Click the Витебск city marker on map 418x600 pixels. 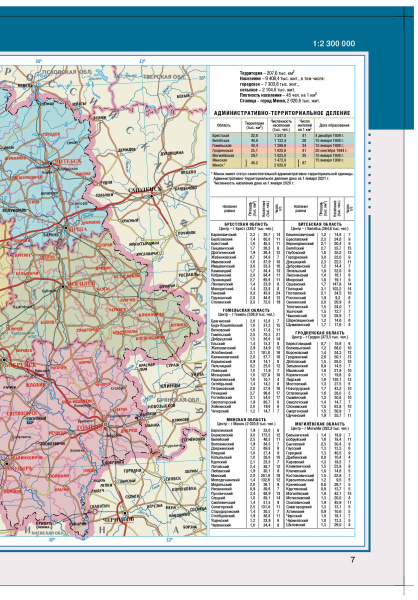pyautogui.click(x=51, y=164)
